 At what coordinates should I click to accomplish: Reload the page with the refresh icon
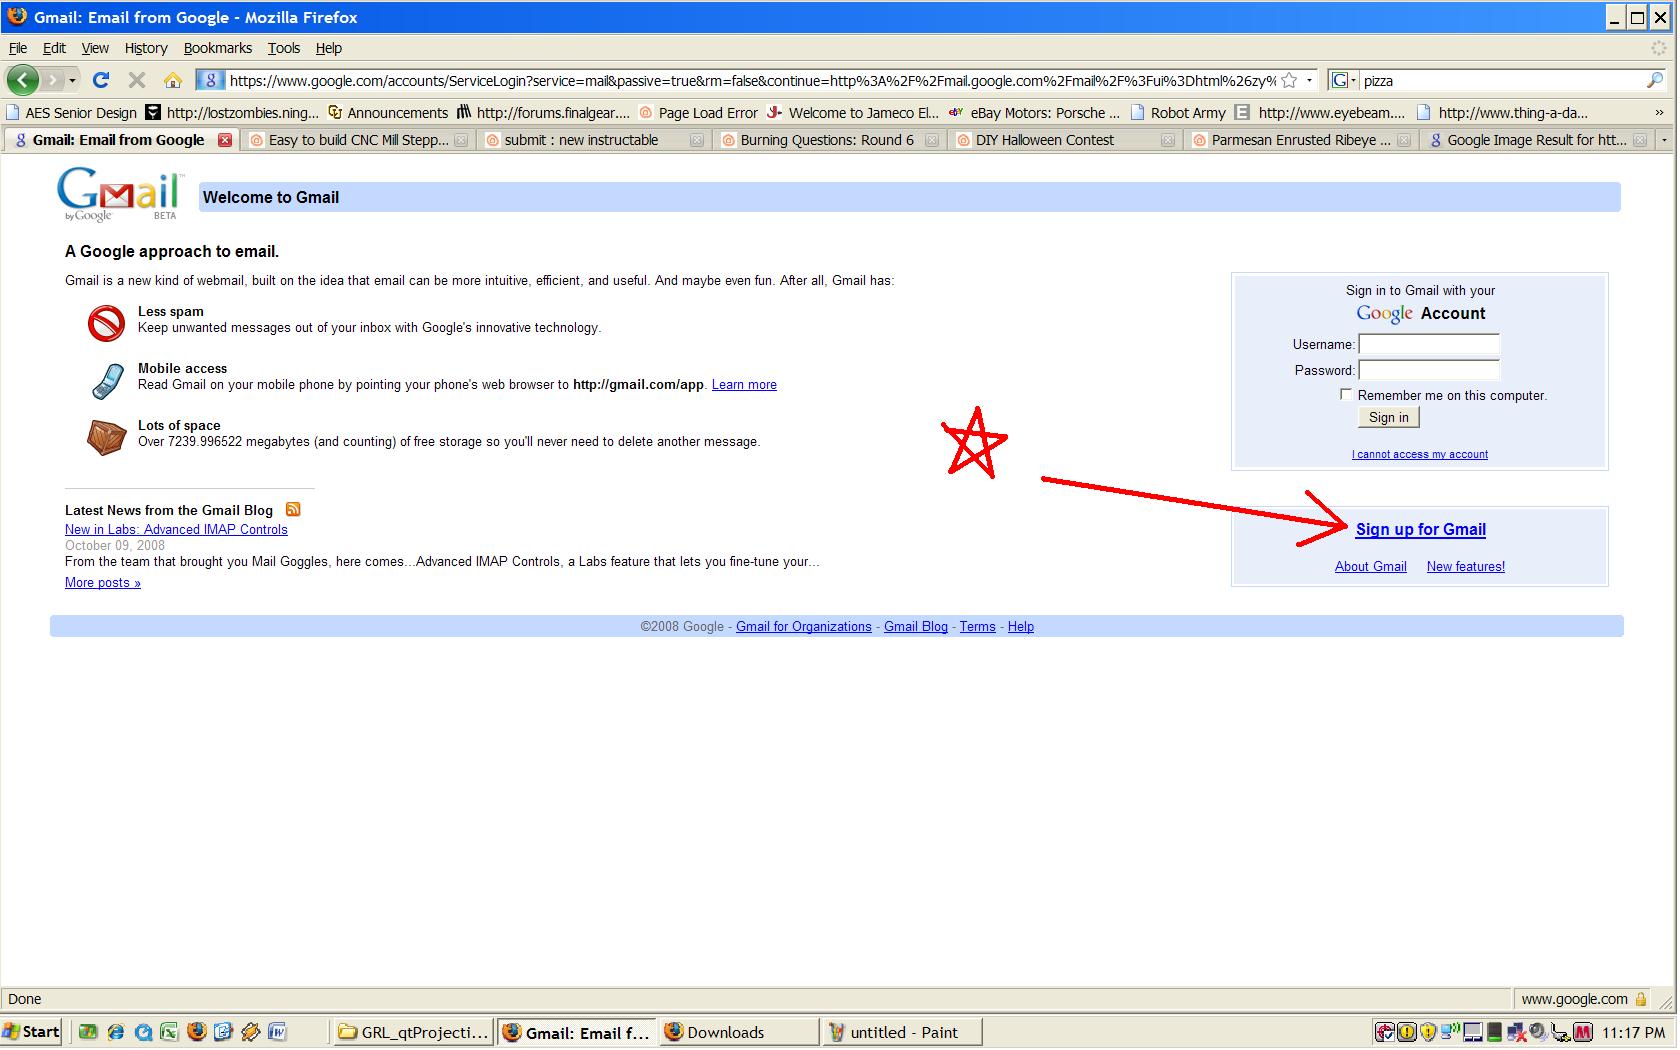(x=100, y=80)
